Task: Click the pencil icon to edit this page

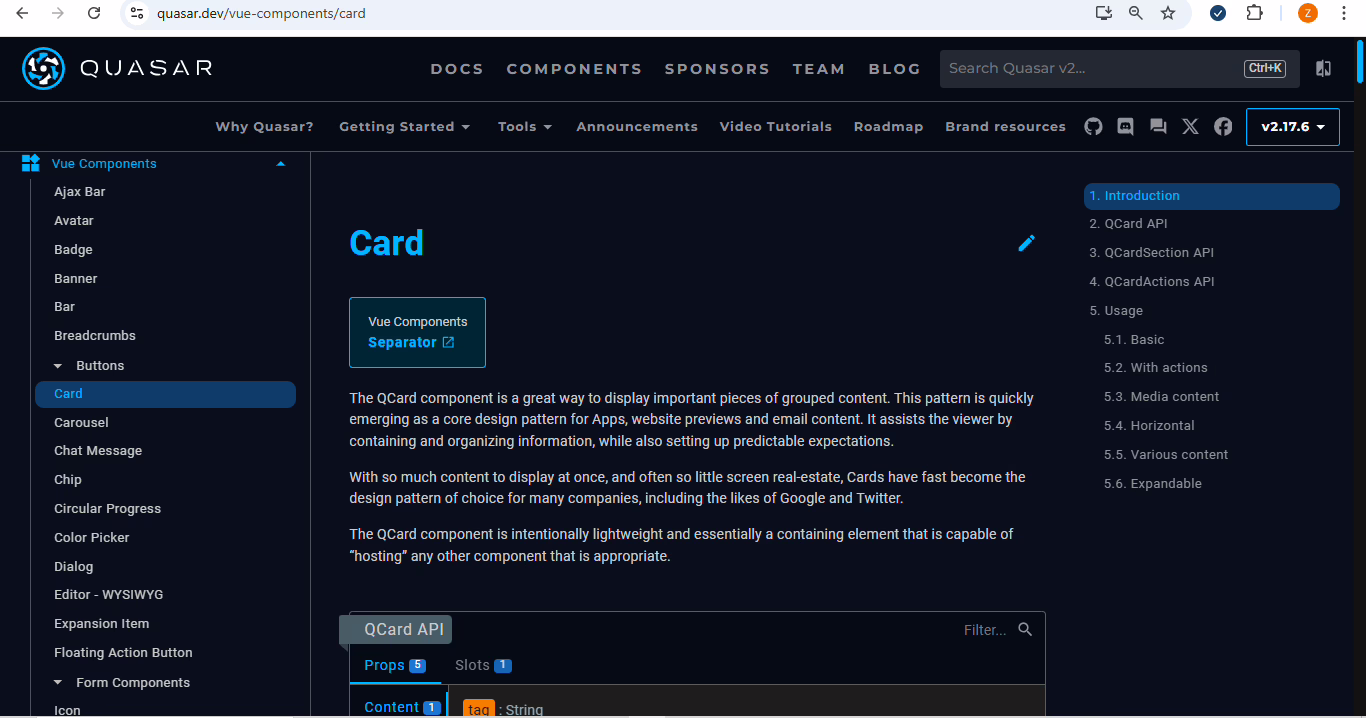Action: (x=1026, y=243)
